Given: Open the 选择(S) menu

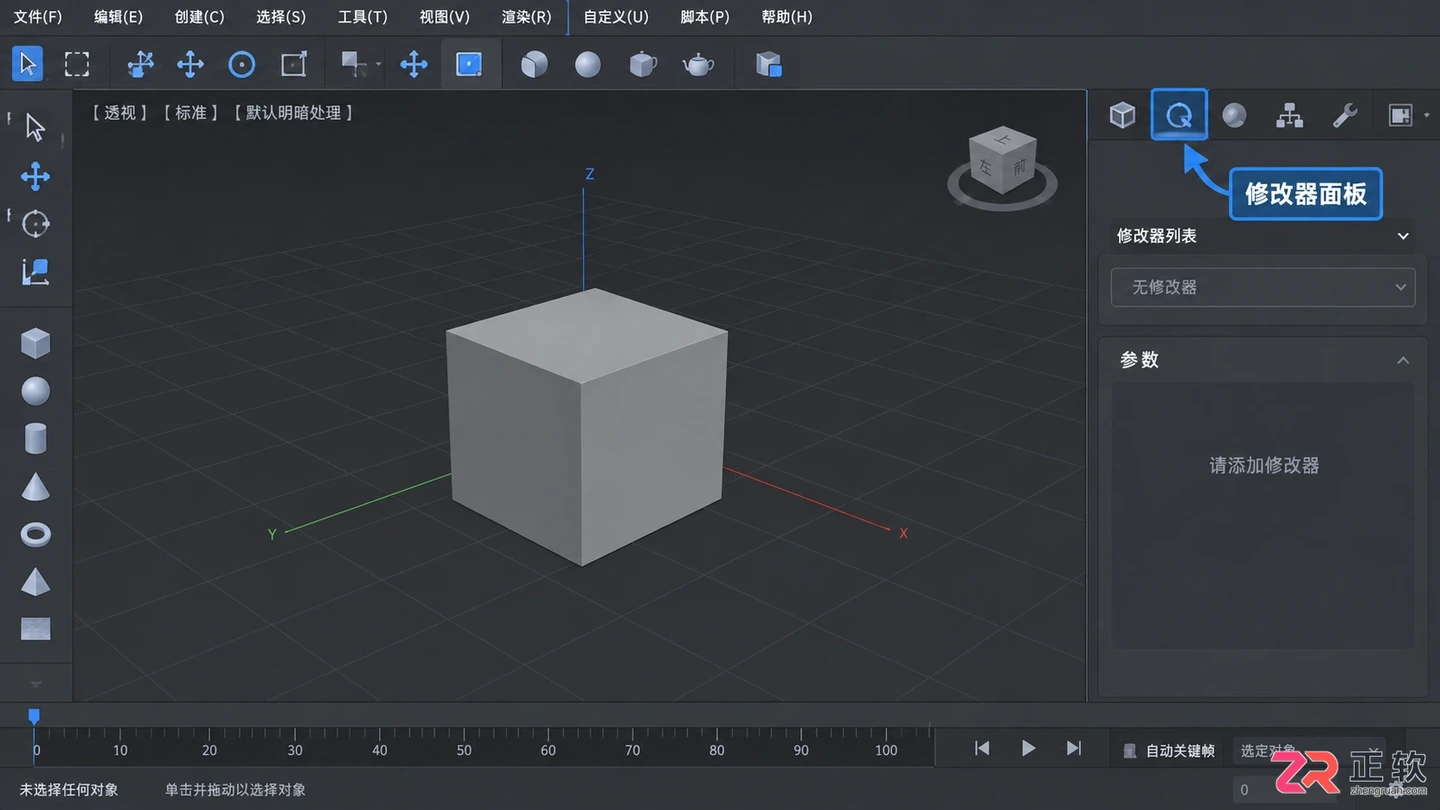Looking at the screenshot, I should (281, 17).
